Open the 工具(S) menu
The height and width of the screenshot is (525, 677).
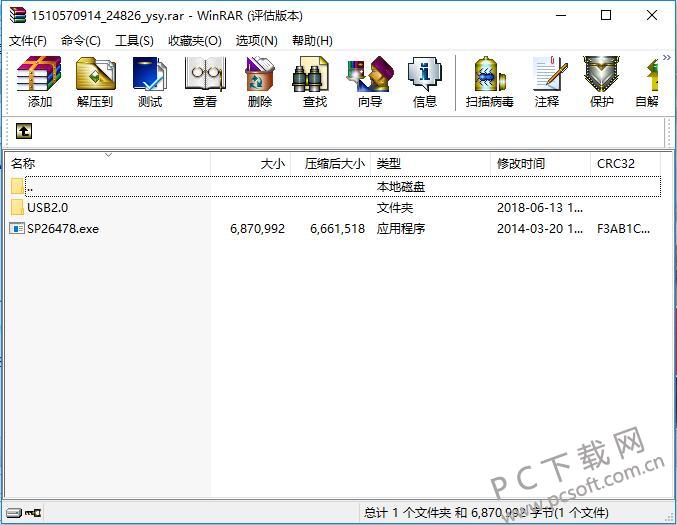(x=134, y=41)
